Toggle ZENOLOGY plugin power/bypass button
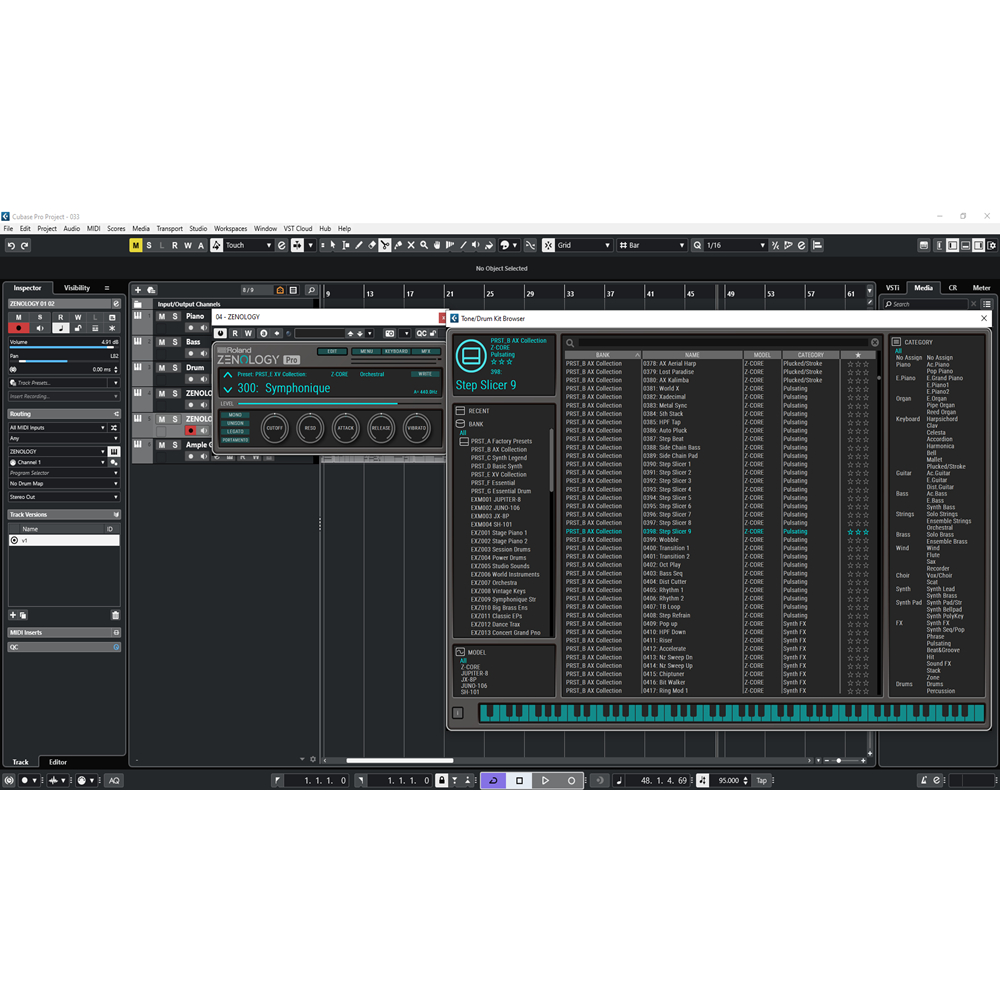 (x=220, y=334)
